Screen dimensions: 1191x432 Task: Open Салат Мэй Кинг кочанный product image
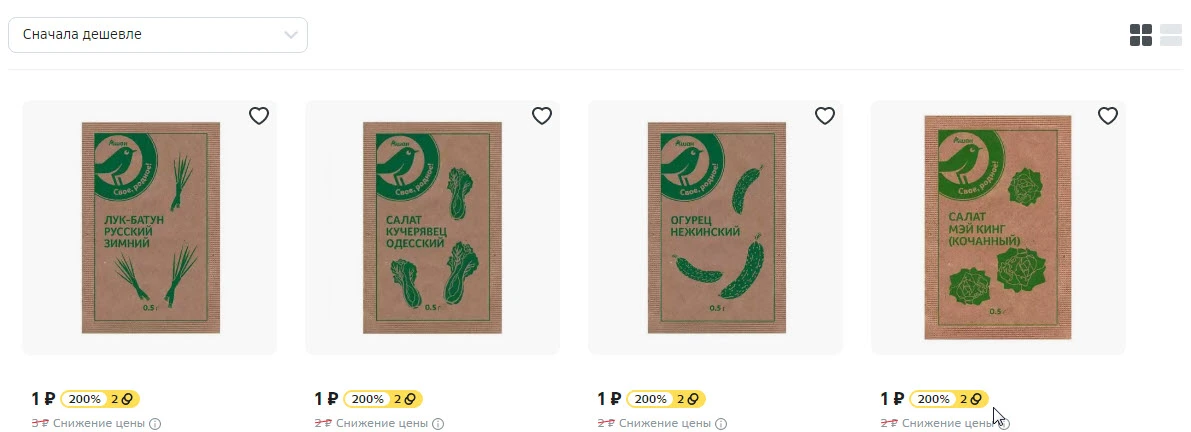point(998,228)
